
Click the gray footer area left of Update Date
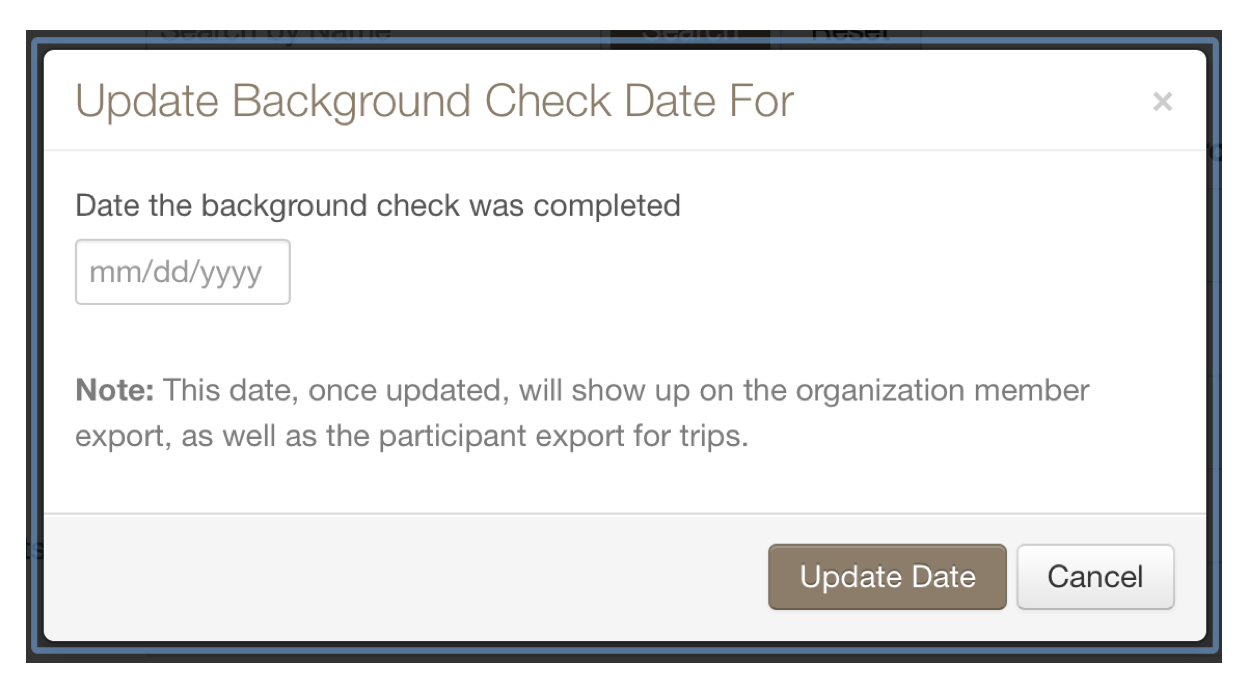400,577
